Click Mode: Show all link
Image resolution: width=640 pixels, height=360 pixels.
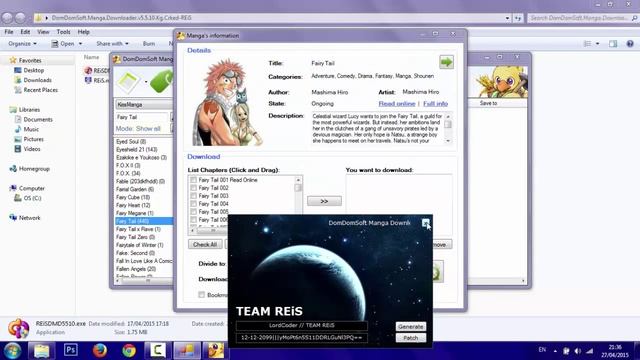point(138,129)
